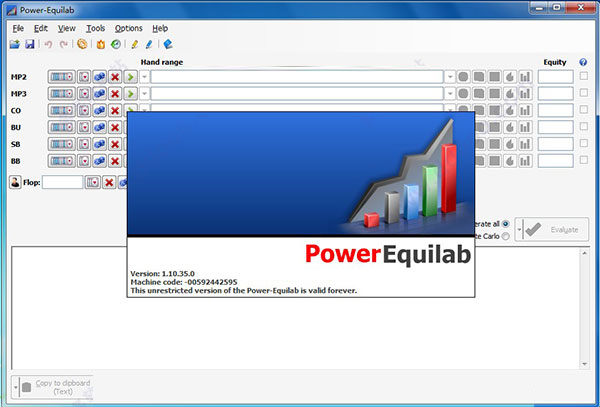This screenshot has height=407, width=600.
Task: Tick the checkbox at end of MP3 row
Action: tap(584, 93)
